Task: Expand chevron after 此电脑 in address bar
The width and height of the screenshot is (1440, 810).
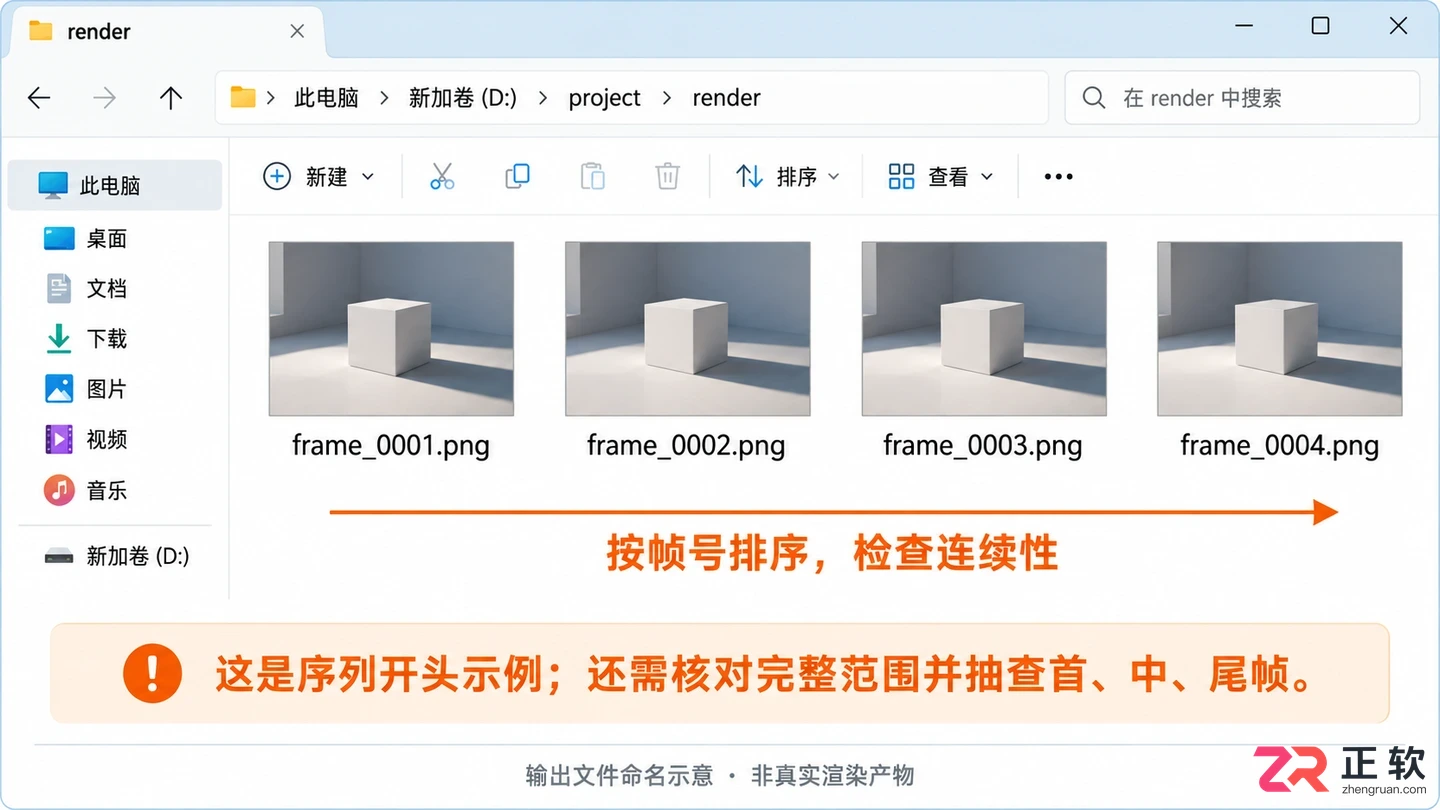Action: coord(383,98)
